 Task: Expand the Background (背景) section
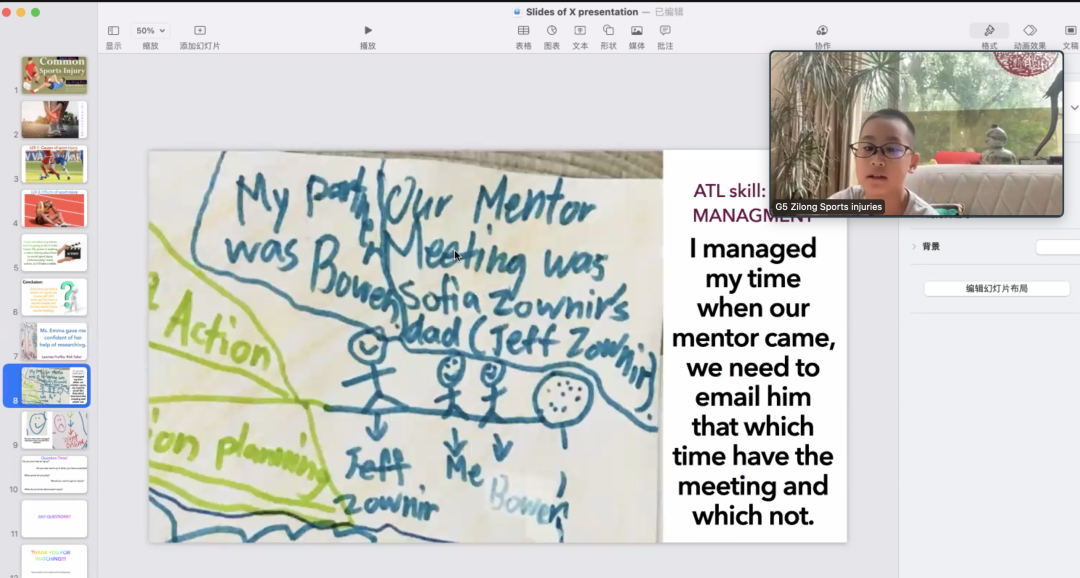pos(913,246)
